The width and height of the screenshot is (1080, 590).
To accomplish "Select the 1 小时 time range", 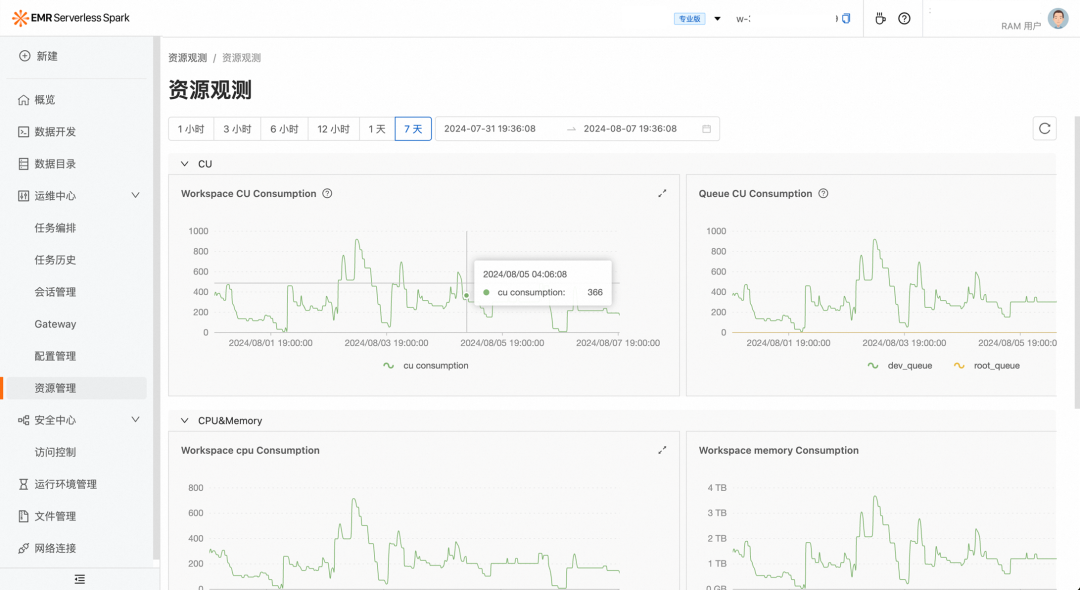I will (191, 129).
